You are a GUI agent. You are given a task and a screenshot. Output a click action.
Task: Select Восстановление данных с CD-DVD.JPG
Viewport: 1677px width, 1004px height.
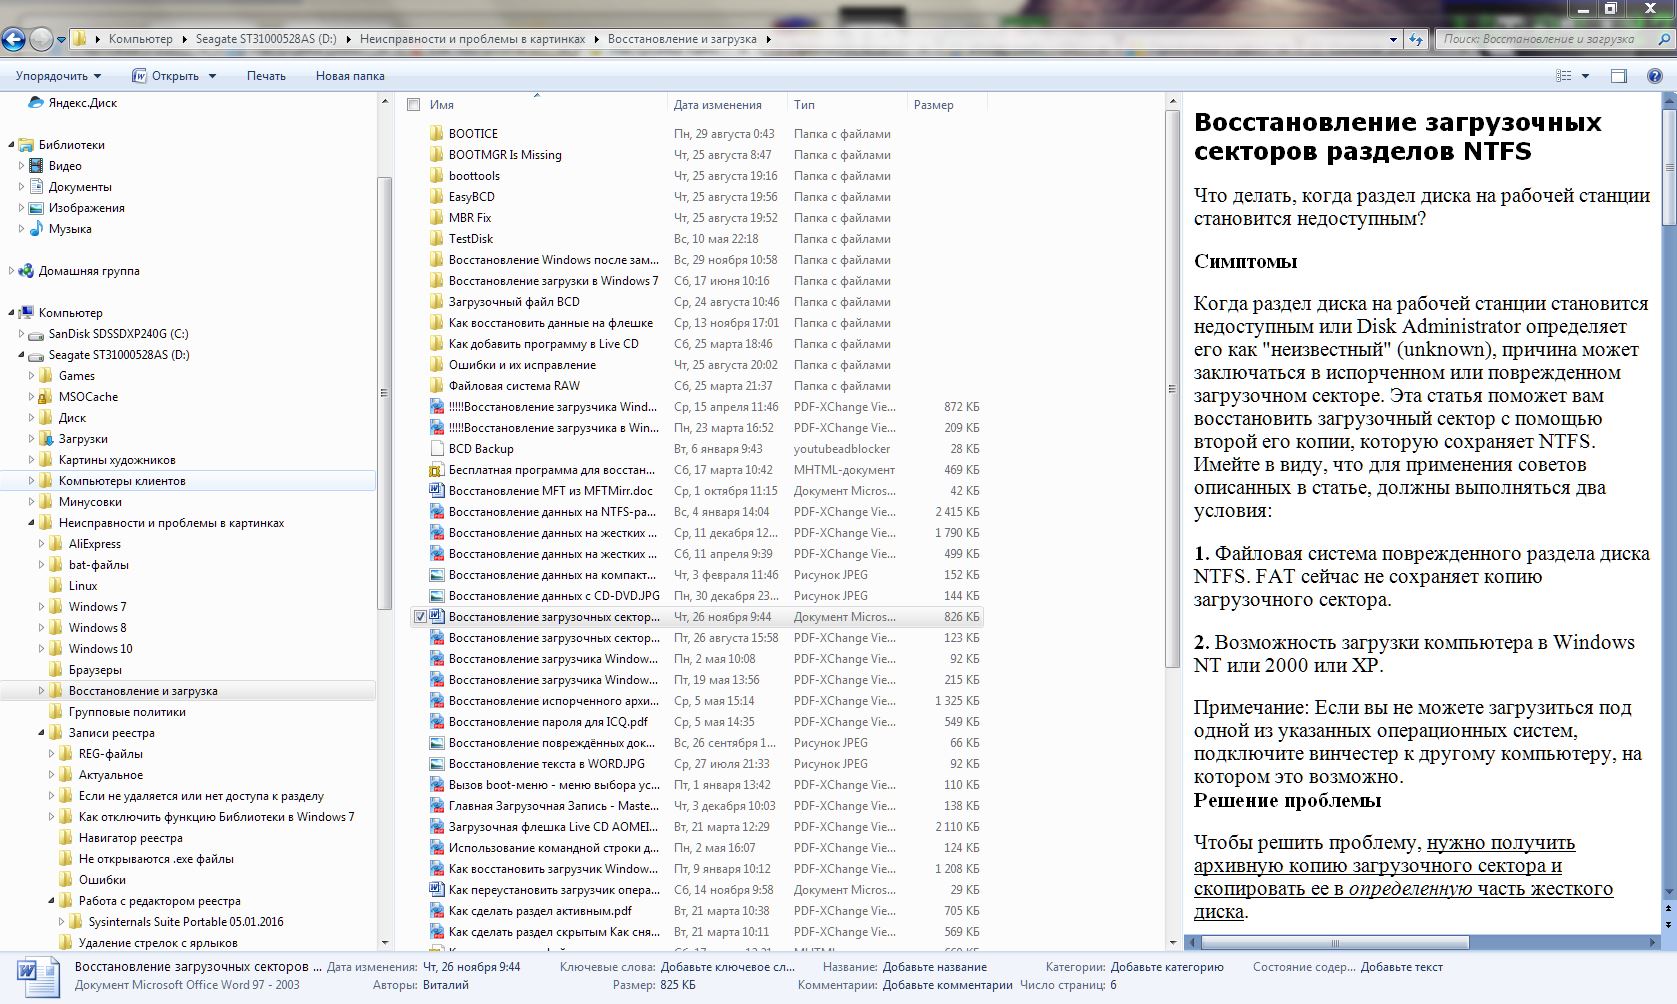point(554,596)
